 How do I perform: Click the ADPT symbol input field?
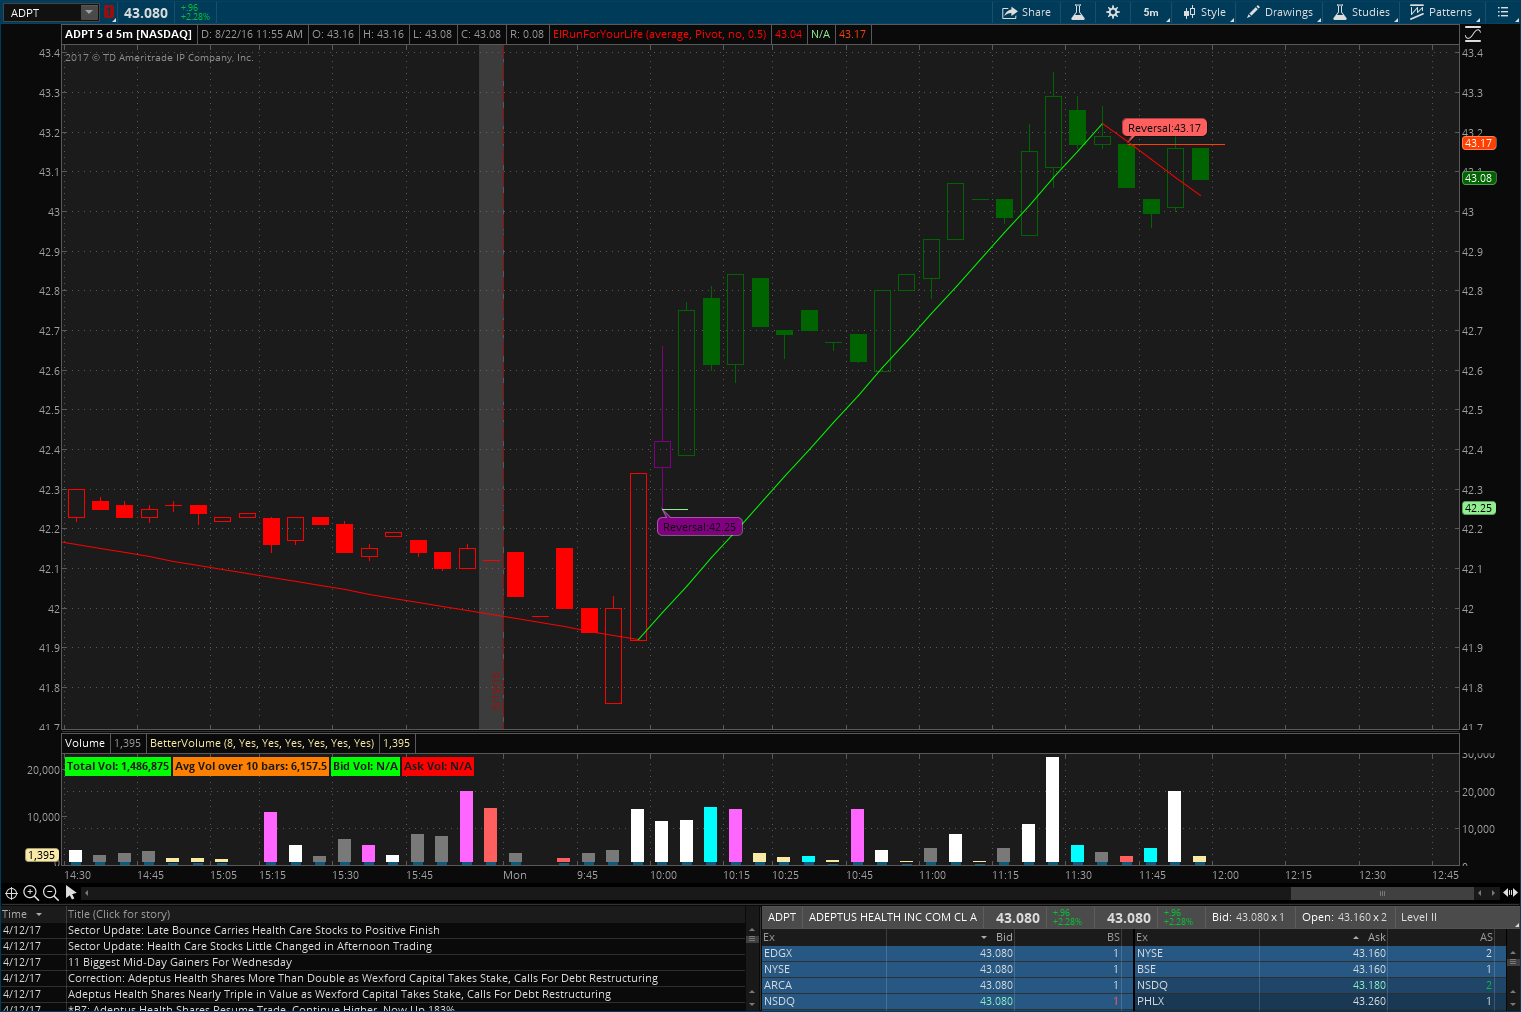pyautogui.click(x=42, y=12)
